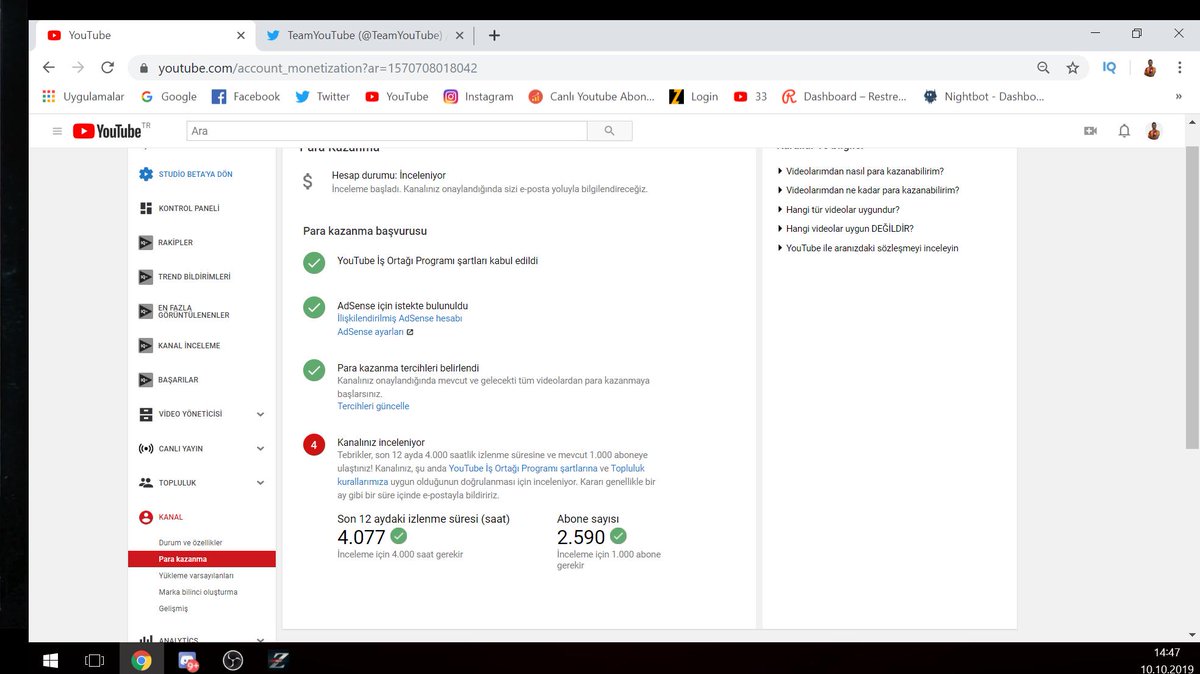Image resolution: width=1200 pixels, height=674 pixels.
Task: Expand Topluluk section
Action: tap(260, 482)
